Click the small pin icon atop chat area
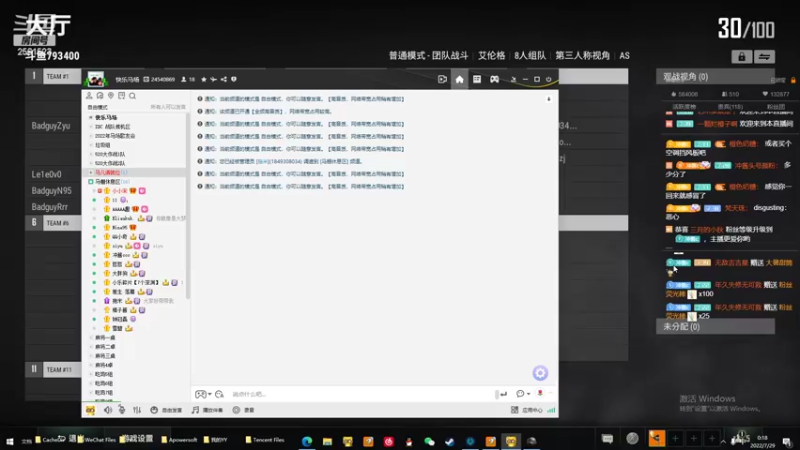 (x=549, y=99)
